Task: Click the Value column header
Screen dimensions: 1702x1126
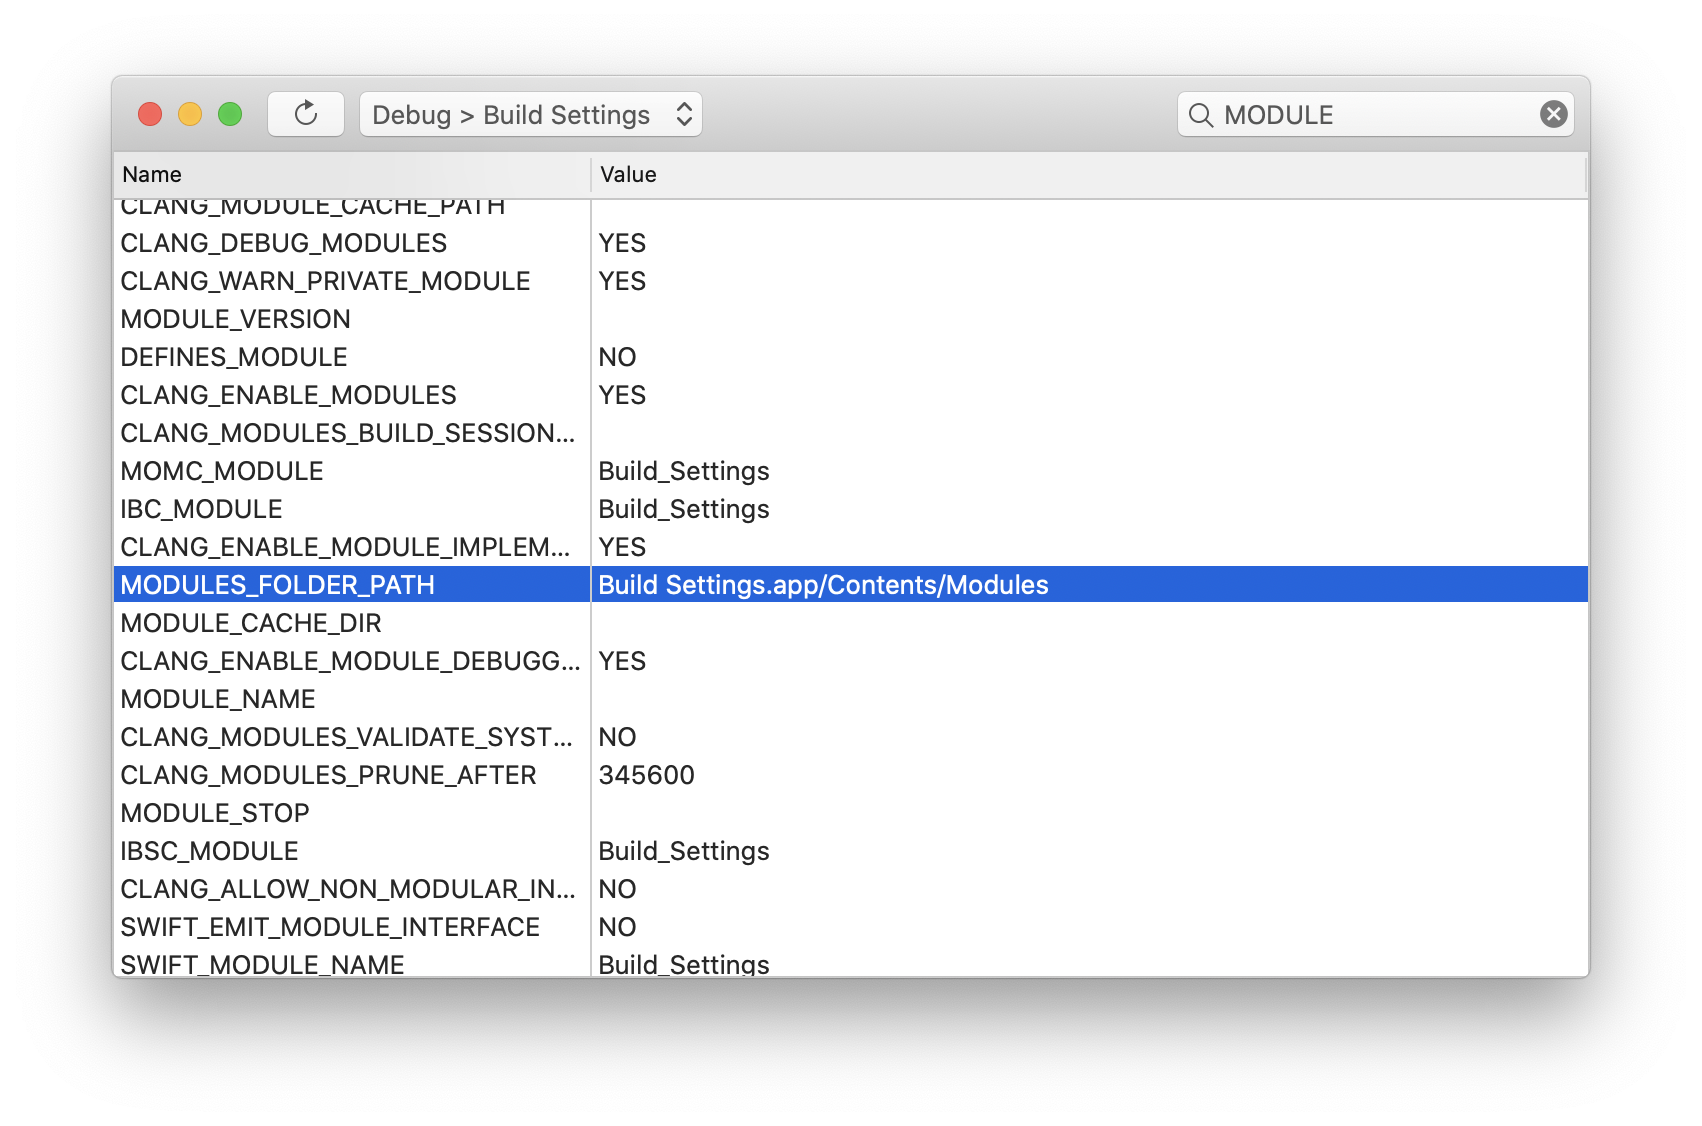Action: coord(628,174)
